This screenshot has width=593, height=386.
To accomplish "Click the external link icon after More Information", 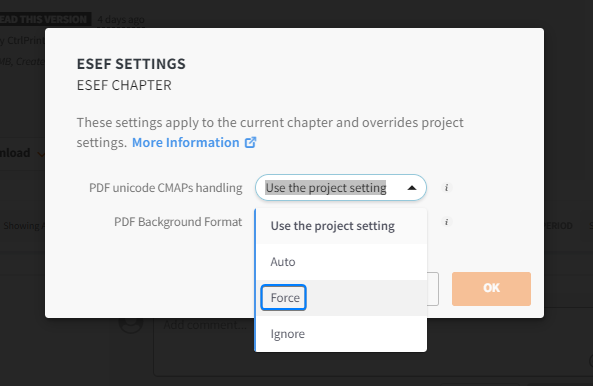I will point(250,143).
